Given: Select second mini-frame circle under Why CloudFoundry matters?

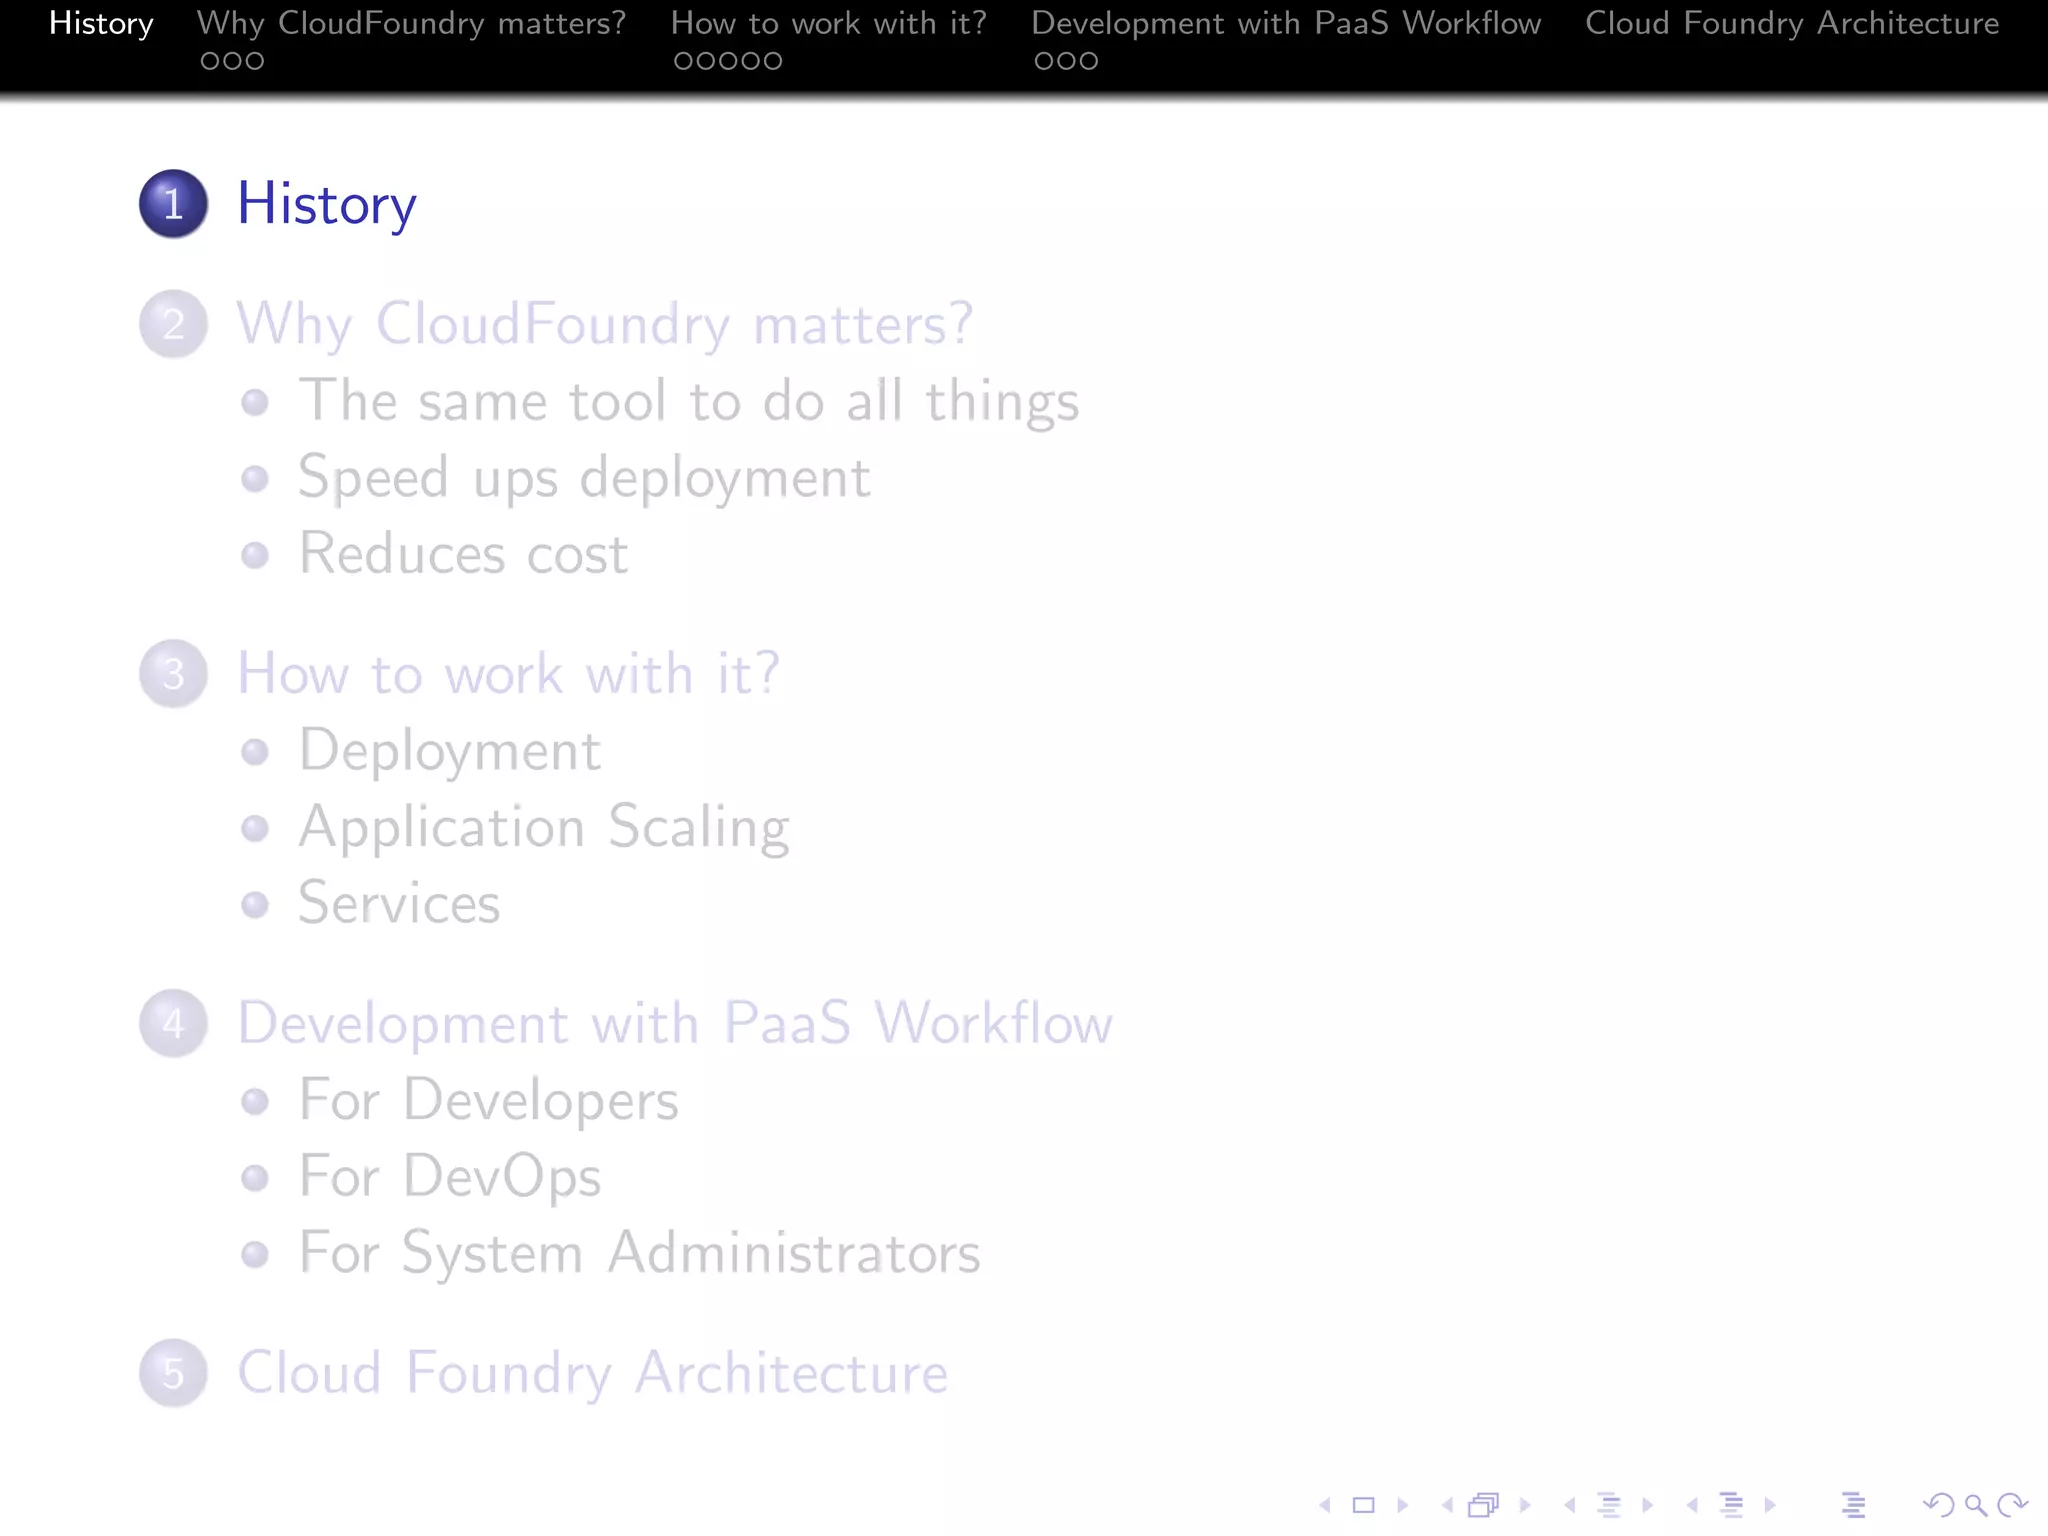Looking at the screenshot, I should pos(232,61).
